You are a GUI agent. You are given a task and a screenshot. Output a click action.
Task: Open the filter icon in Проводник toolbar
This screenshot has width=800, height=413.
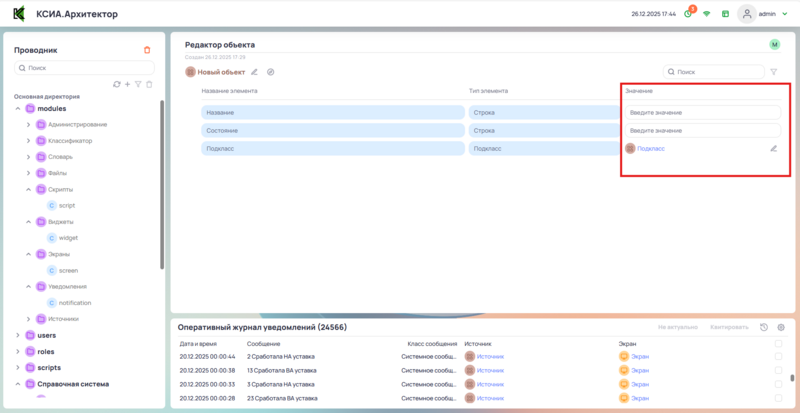138,84
